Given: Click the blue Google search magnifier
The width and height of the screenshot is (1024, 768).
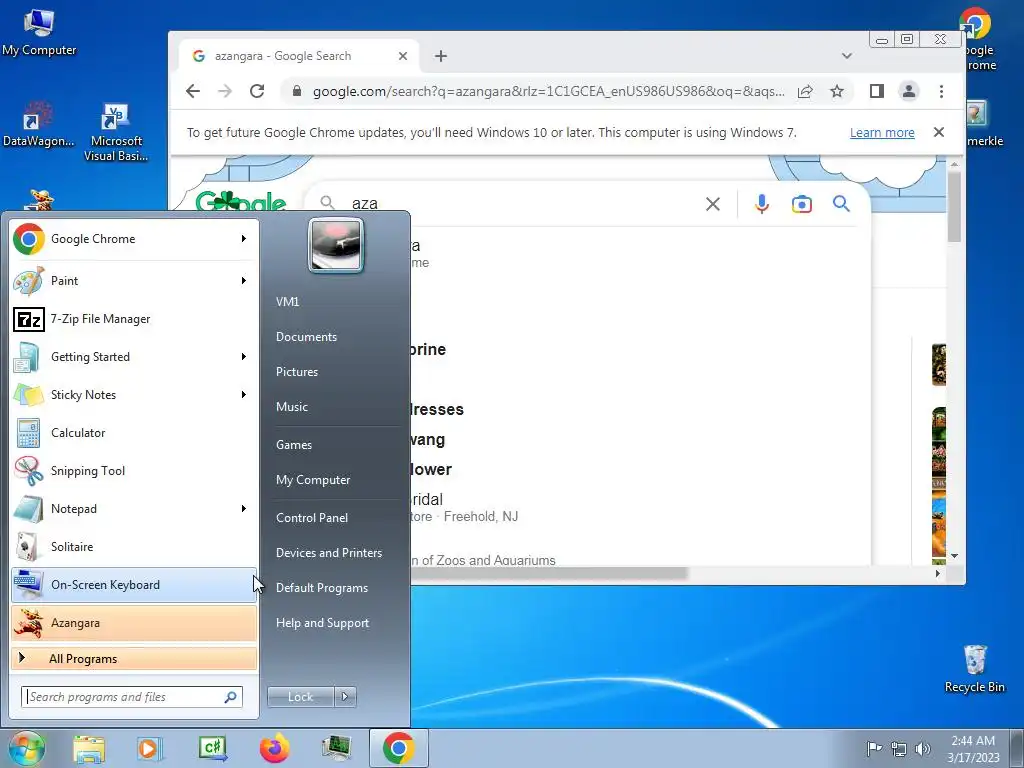Looking at the screenshot, I should 841,204.
